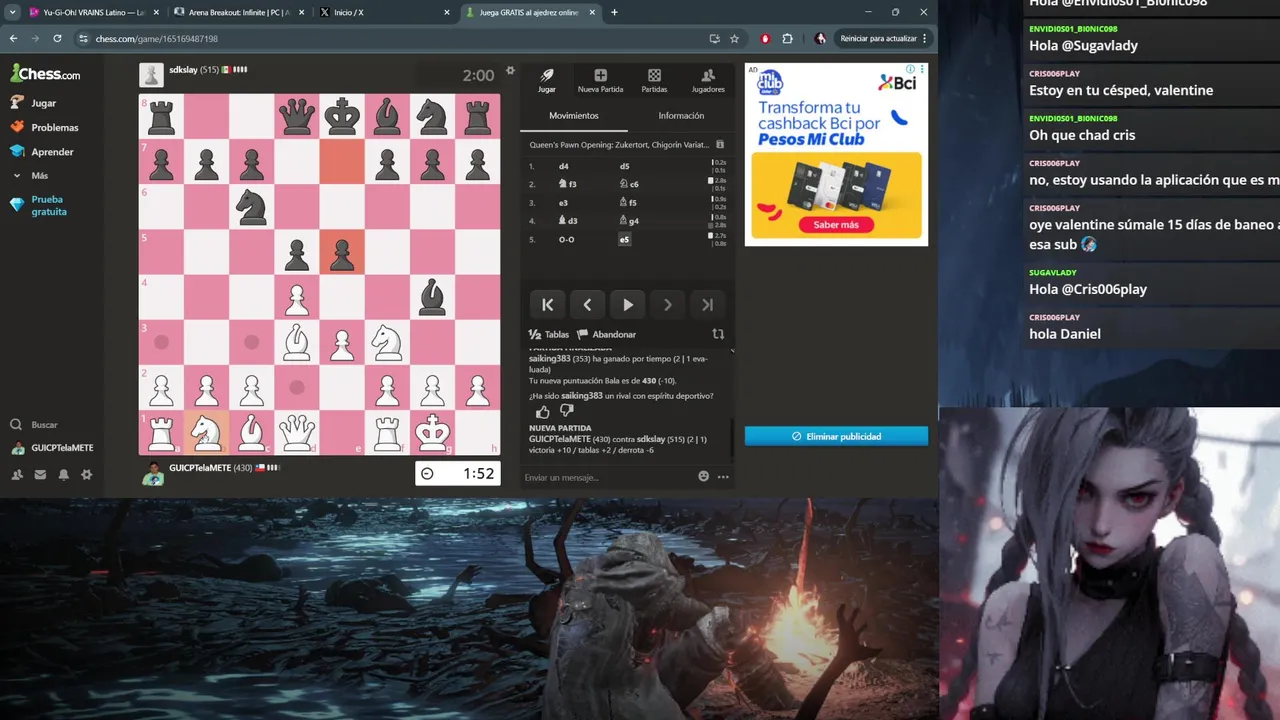The height and width of the screenshot is (720, 1280).
Task: Open the sidebar settings gear icon
Action: click(x=86, y=475)
